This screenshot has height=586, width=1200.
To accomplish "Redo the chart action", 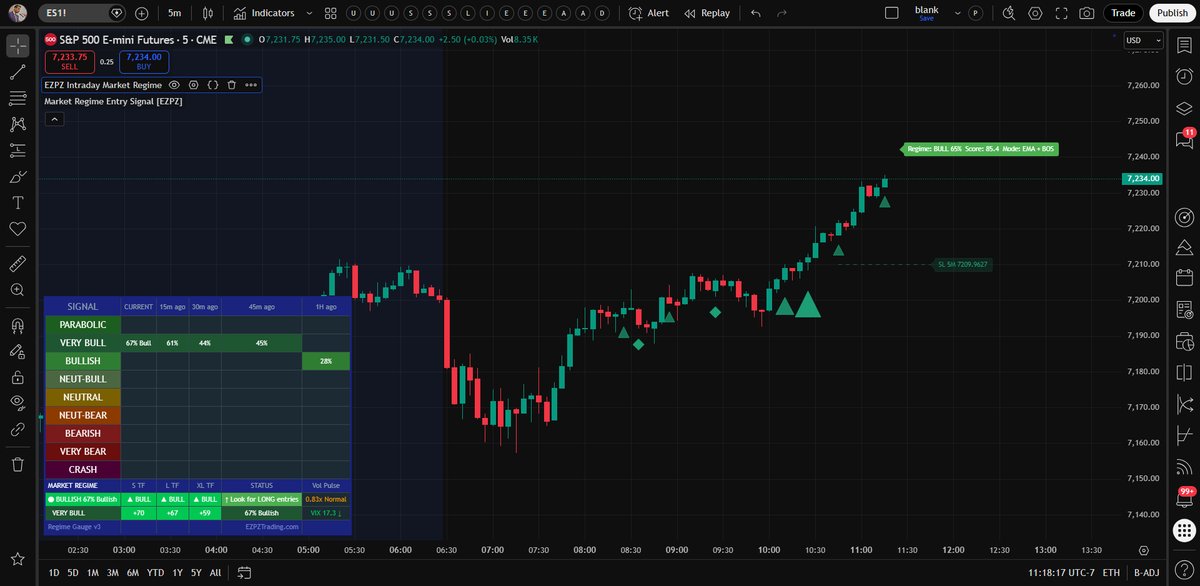I will 783,13.
